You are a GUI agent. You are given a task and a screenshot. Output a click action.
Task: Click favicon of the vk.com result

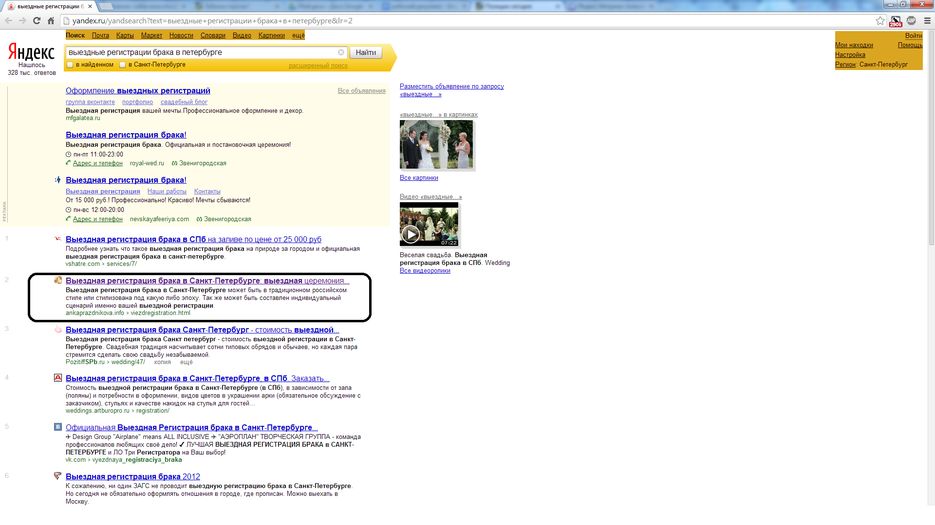click(58, 427)
